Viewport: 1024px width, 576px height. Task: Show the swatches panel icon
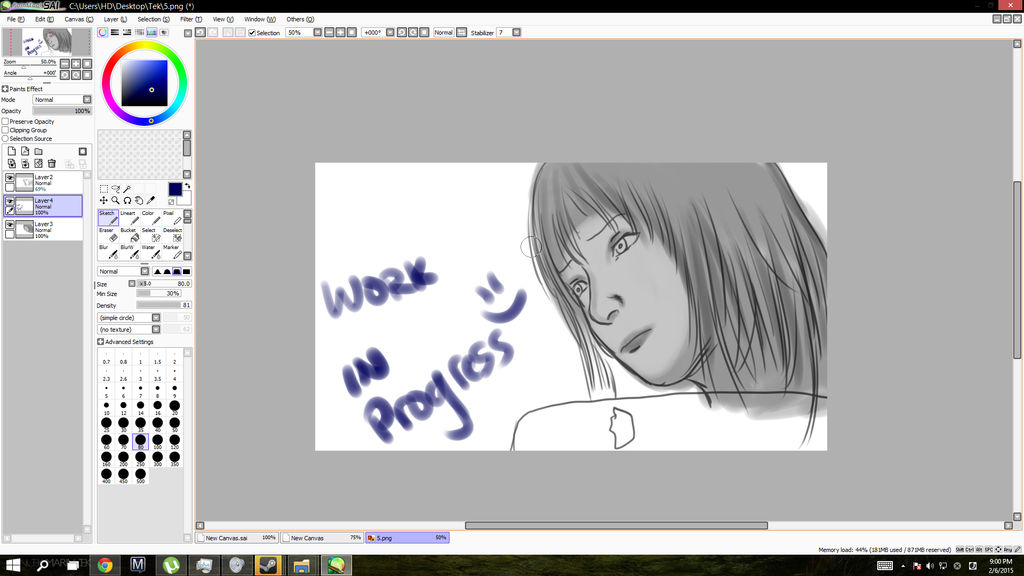tap(152, 32)
